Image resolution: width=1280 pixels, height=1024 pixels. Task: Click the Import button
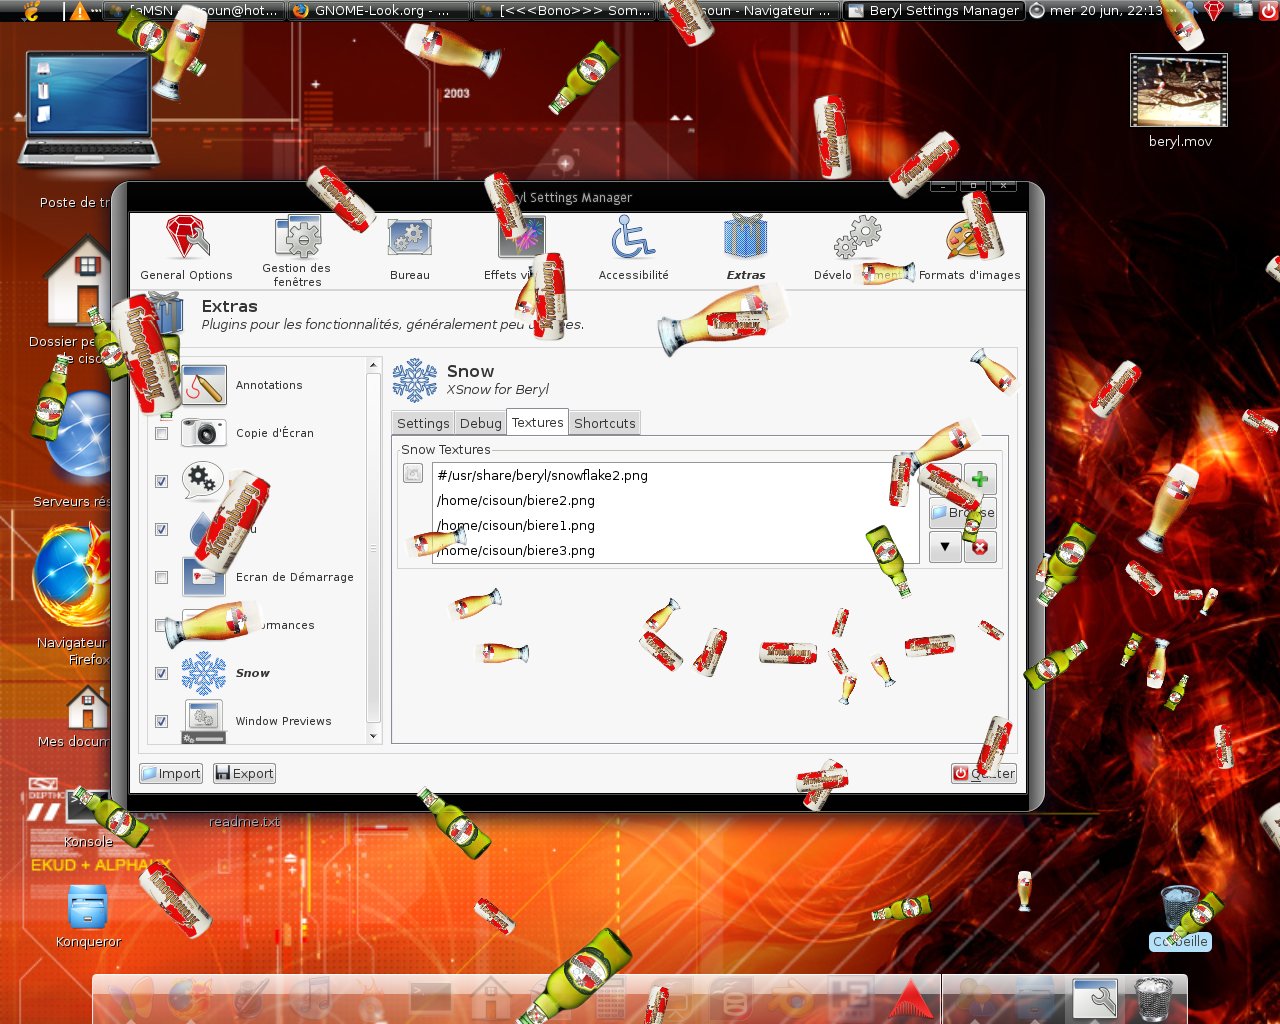(171, 773)
